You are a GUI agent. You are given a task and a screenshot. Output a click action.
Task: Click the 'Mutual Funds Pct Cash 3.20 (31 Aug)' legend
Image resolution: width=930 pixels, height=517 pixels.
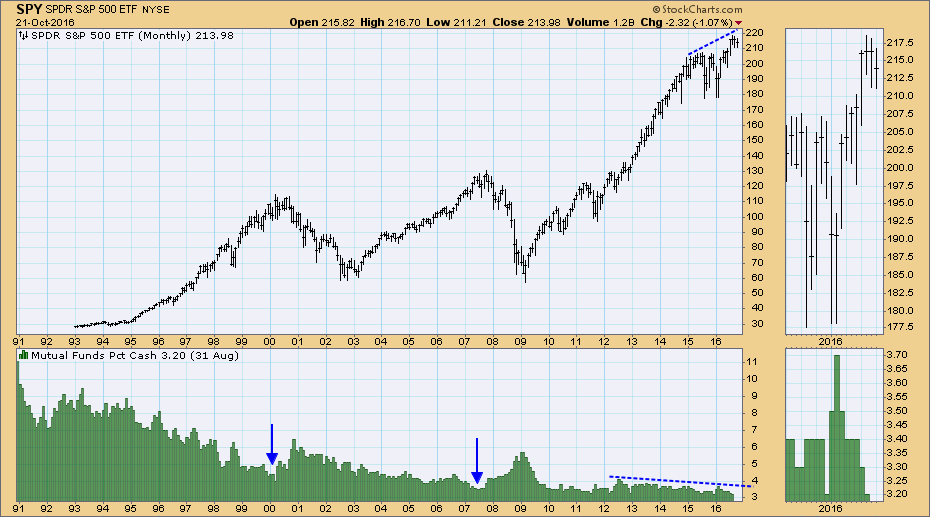135,356
